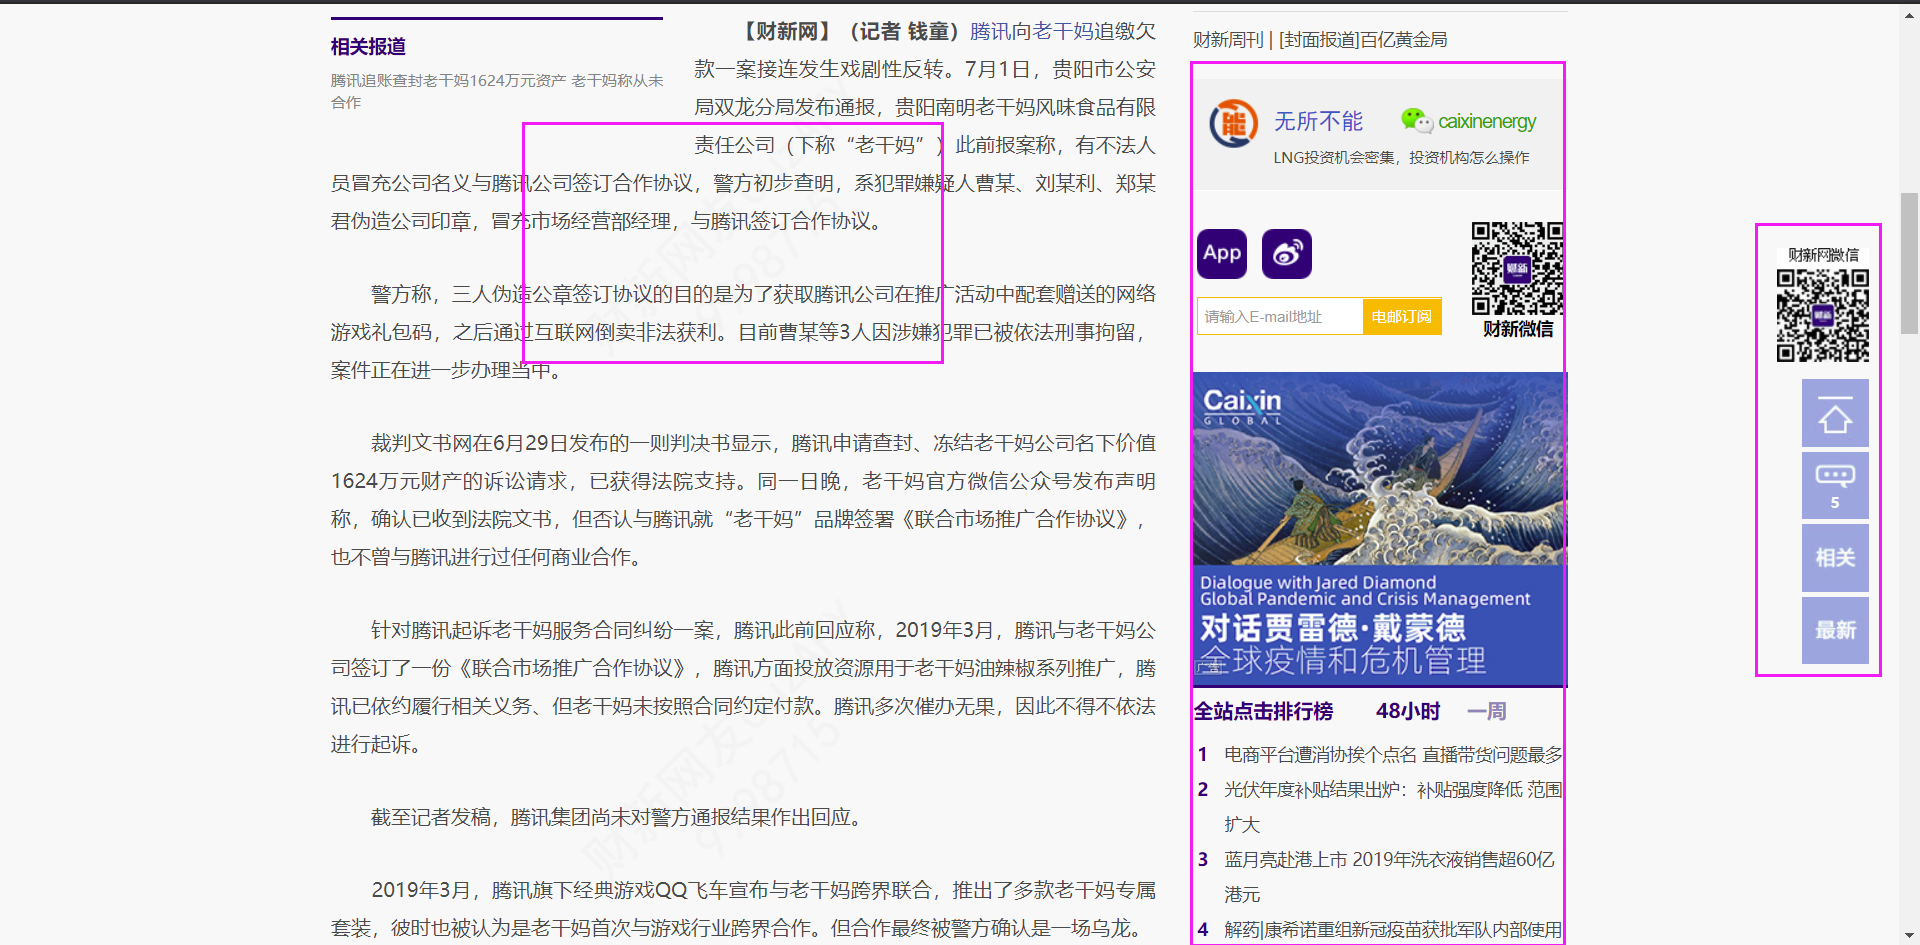The image size is (1920, 945).
Task: Click the page scrollbar down arrow
Action: pyautogui.click(x=1910, y=935)
